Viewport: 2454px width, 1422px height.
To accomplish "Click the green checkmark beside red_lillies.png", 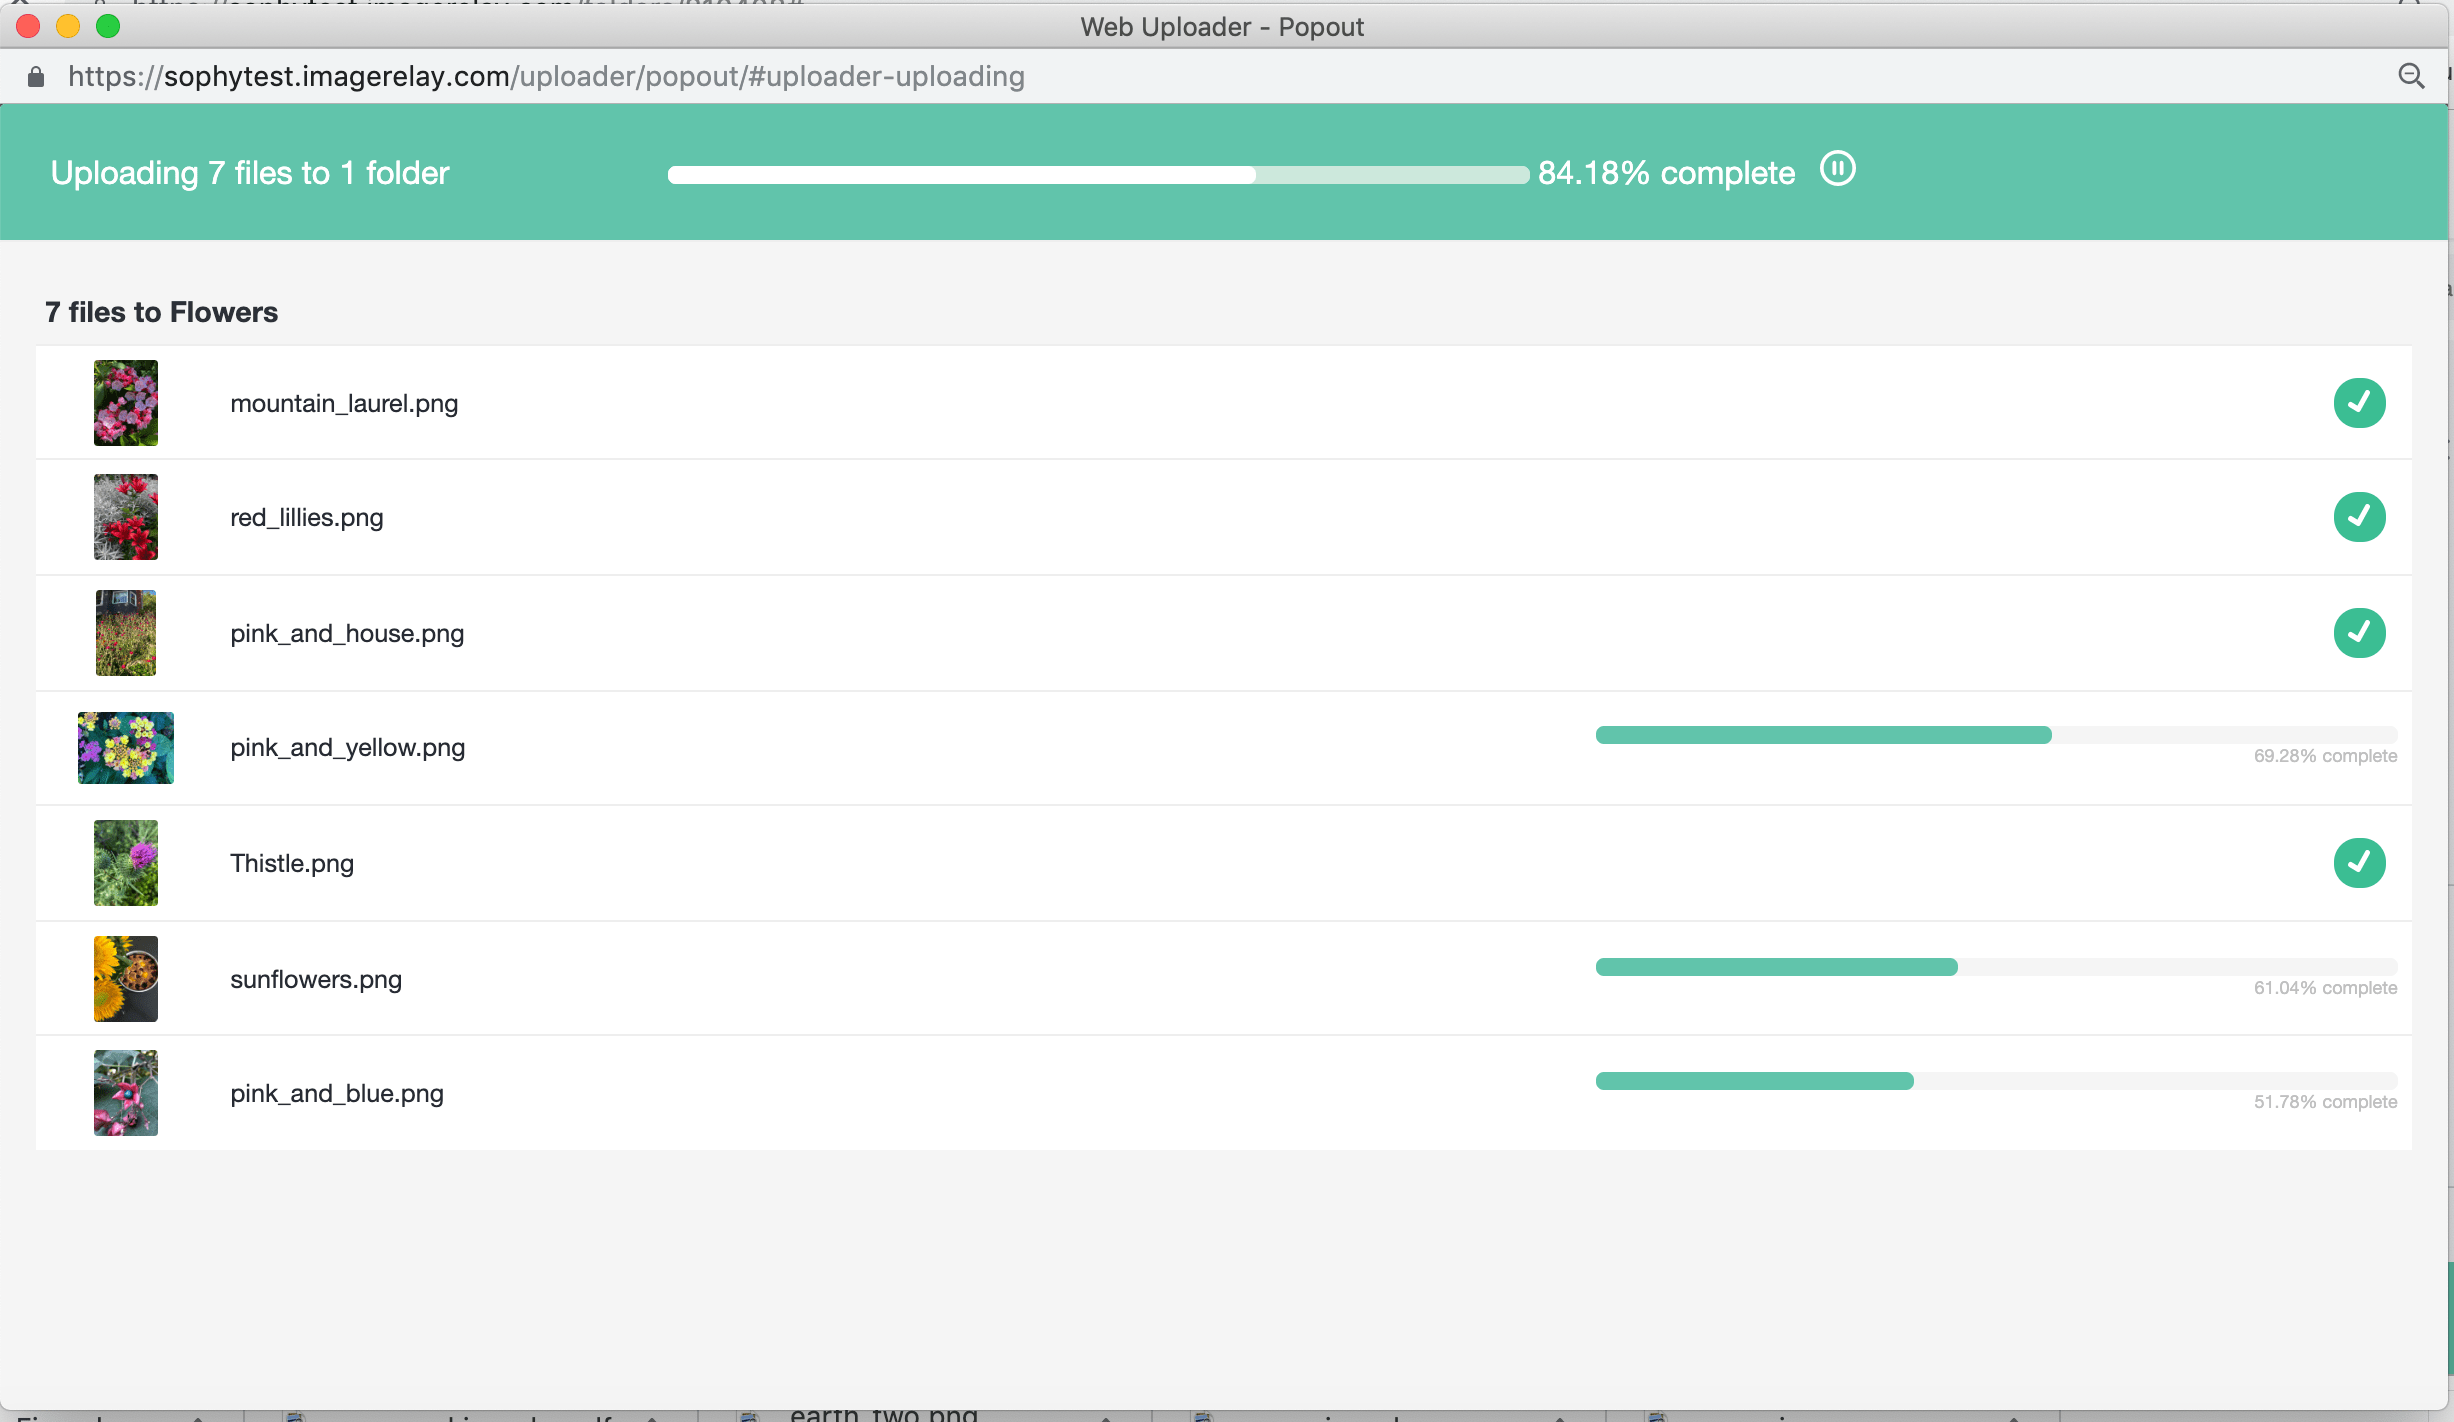I will [2359, 517].
